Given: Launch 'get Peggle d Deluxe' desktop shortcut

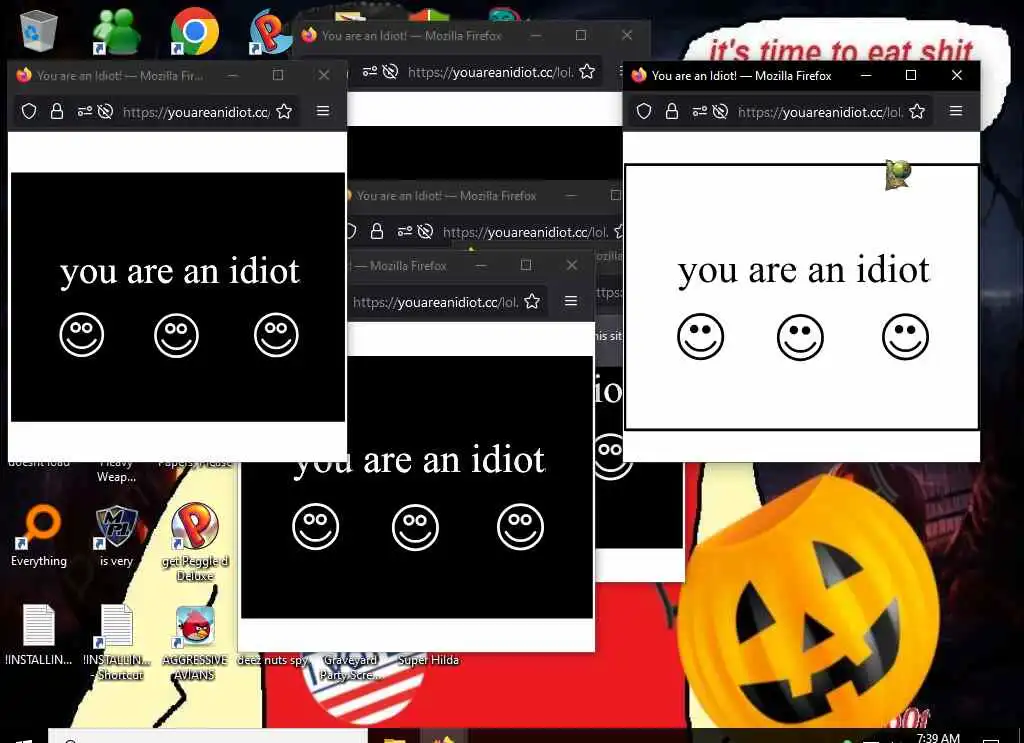Looking at the screenshot, I should 195,542.
